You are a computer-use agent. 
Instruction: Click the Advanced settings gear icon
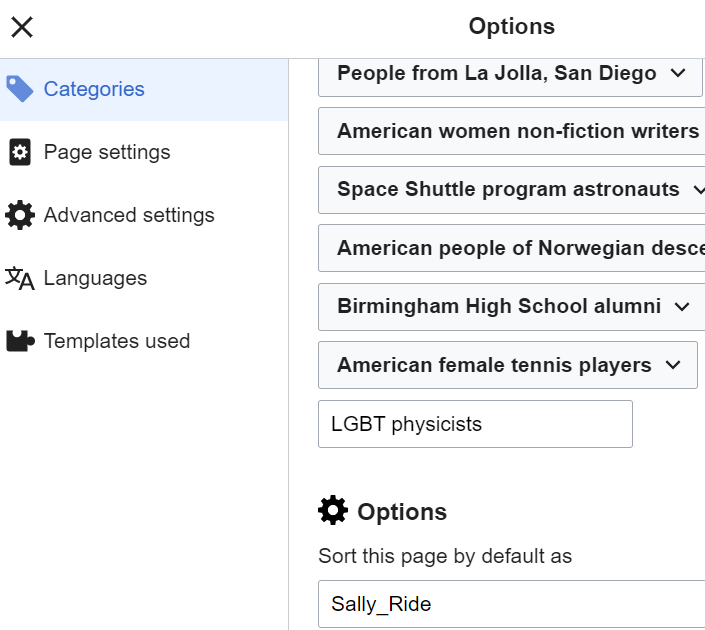[x=20, y=215]
